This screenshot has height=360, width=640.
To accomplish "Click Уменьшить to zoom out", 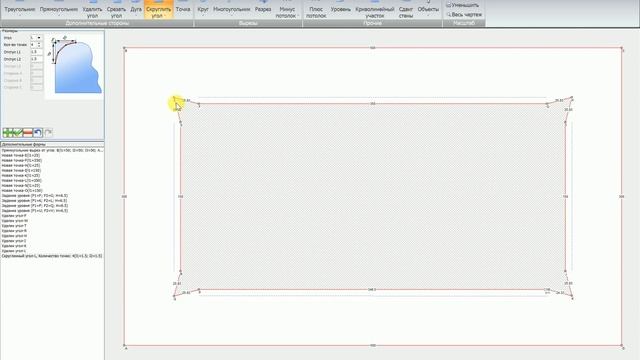I will (x=462, y=5).
